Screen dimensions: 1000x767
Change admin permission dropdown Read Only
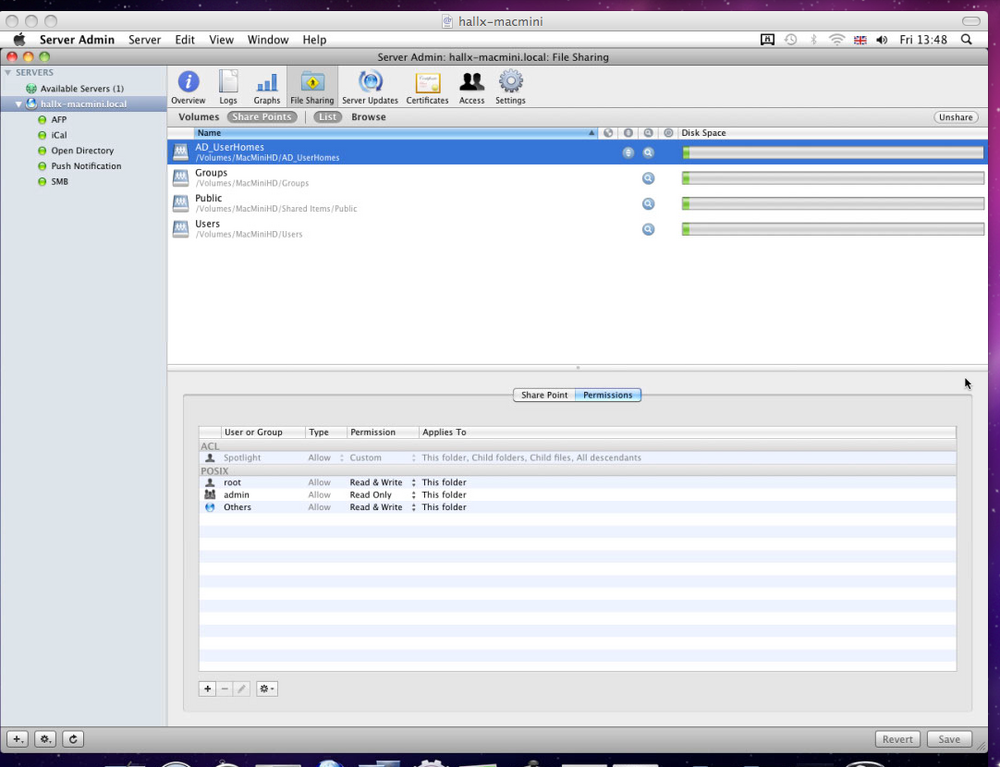tap(382, 495)
